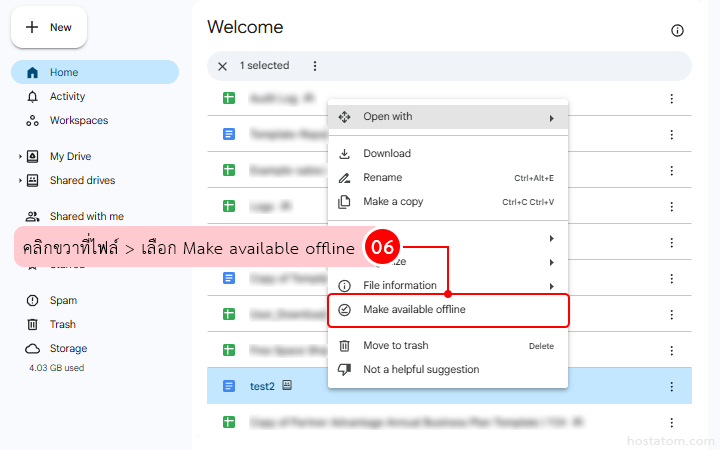Screen dimensions: 720x450
Task: Expand the File information submenu arrow
Action: [551, 286]
